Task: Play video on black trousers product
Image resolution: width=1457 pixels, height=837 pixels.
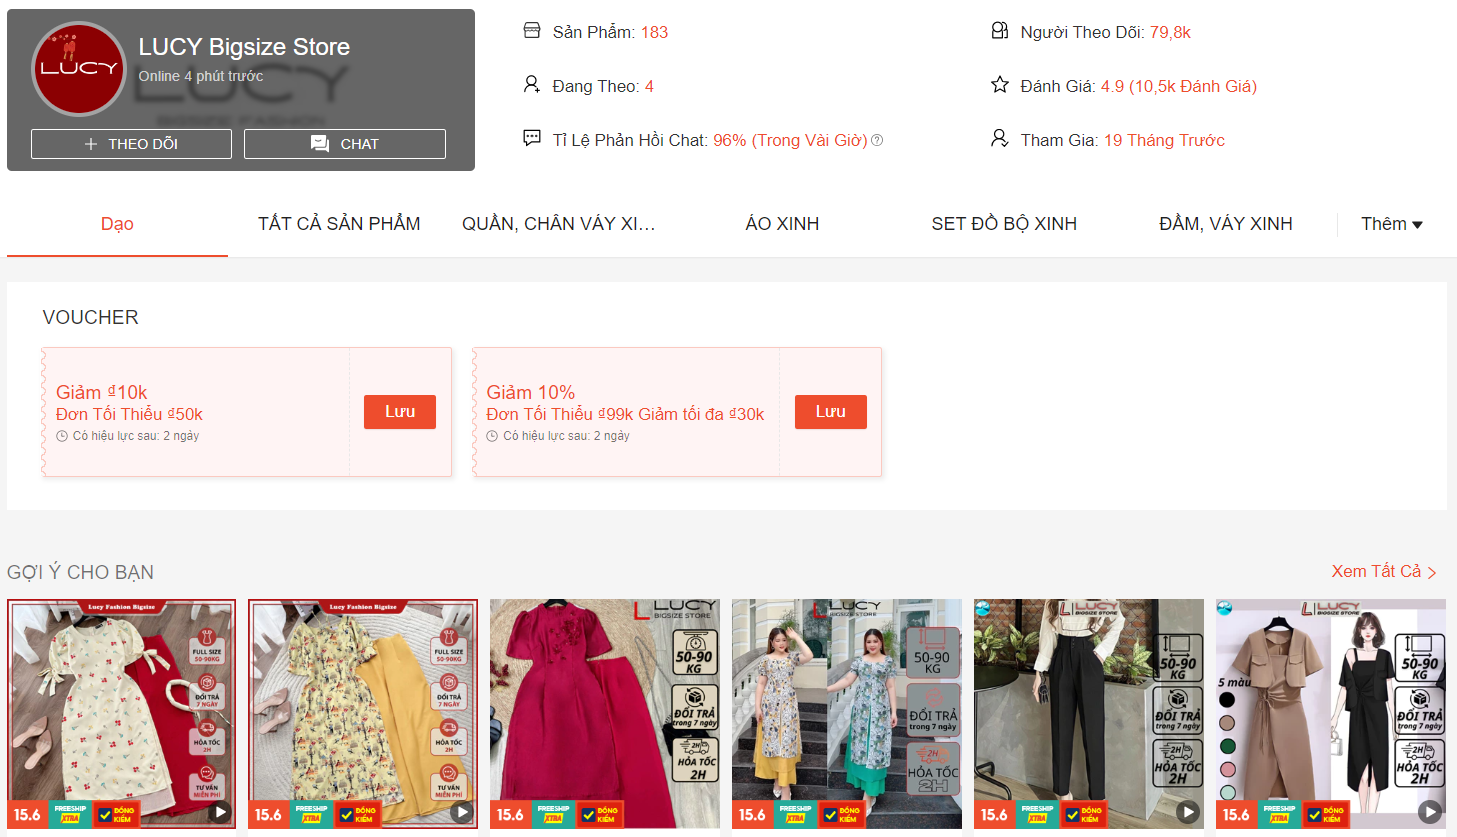Action: [1187, 812]
